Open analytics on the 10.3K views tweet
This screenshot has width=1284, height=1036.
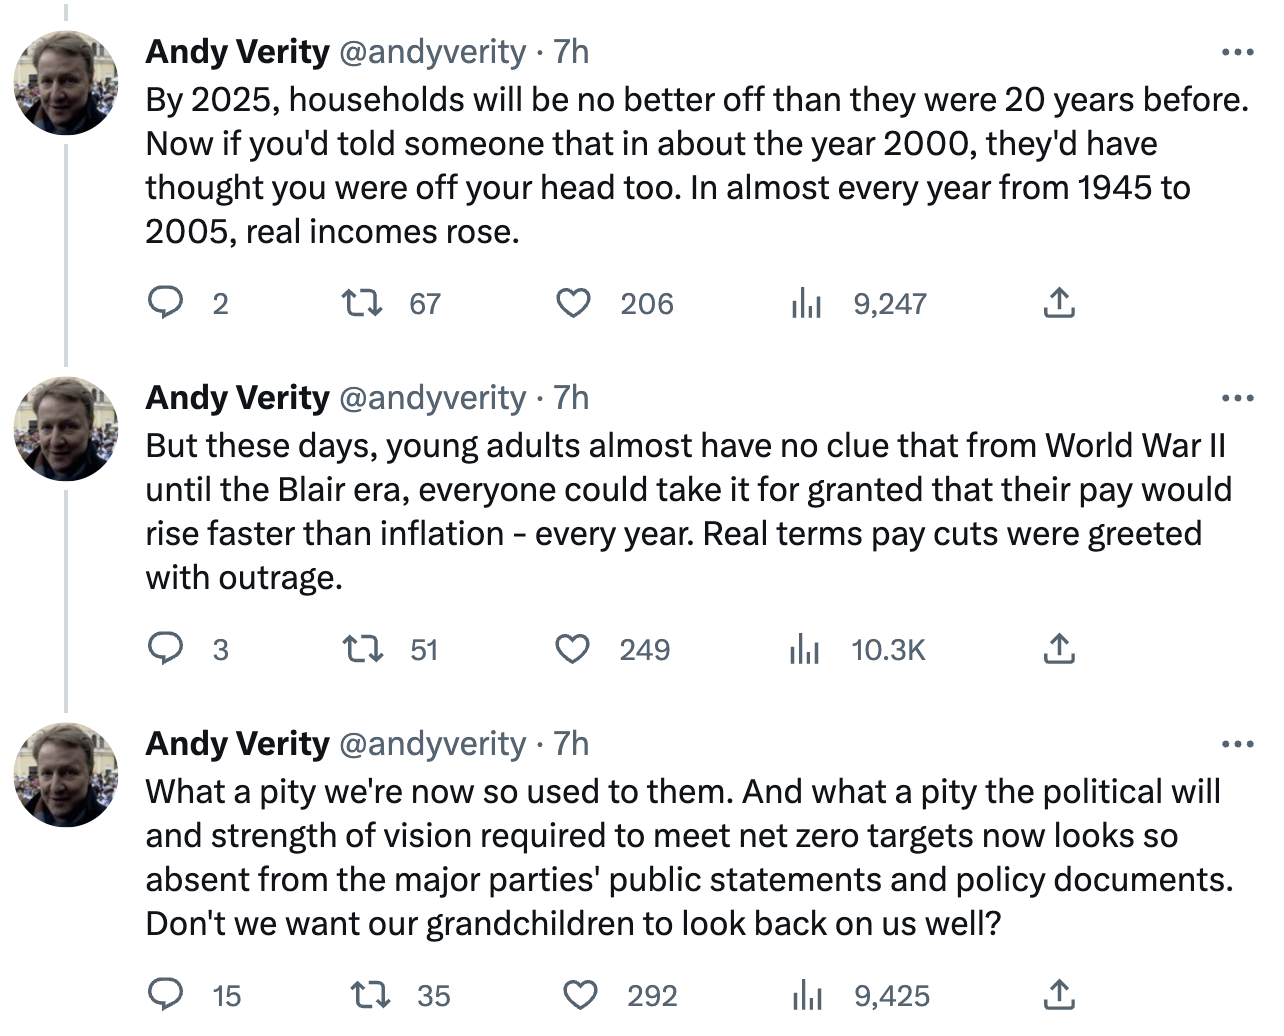tap(805, 650)
